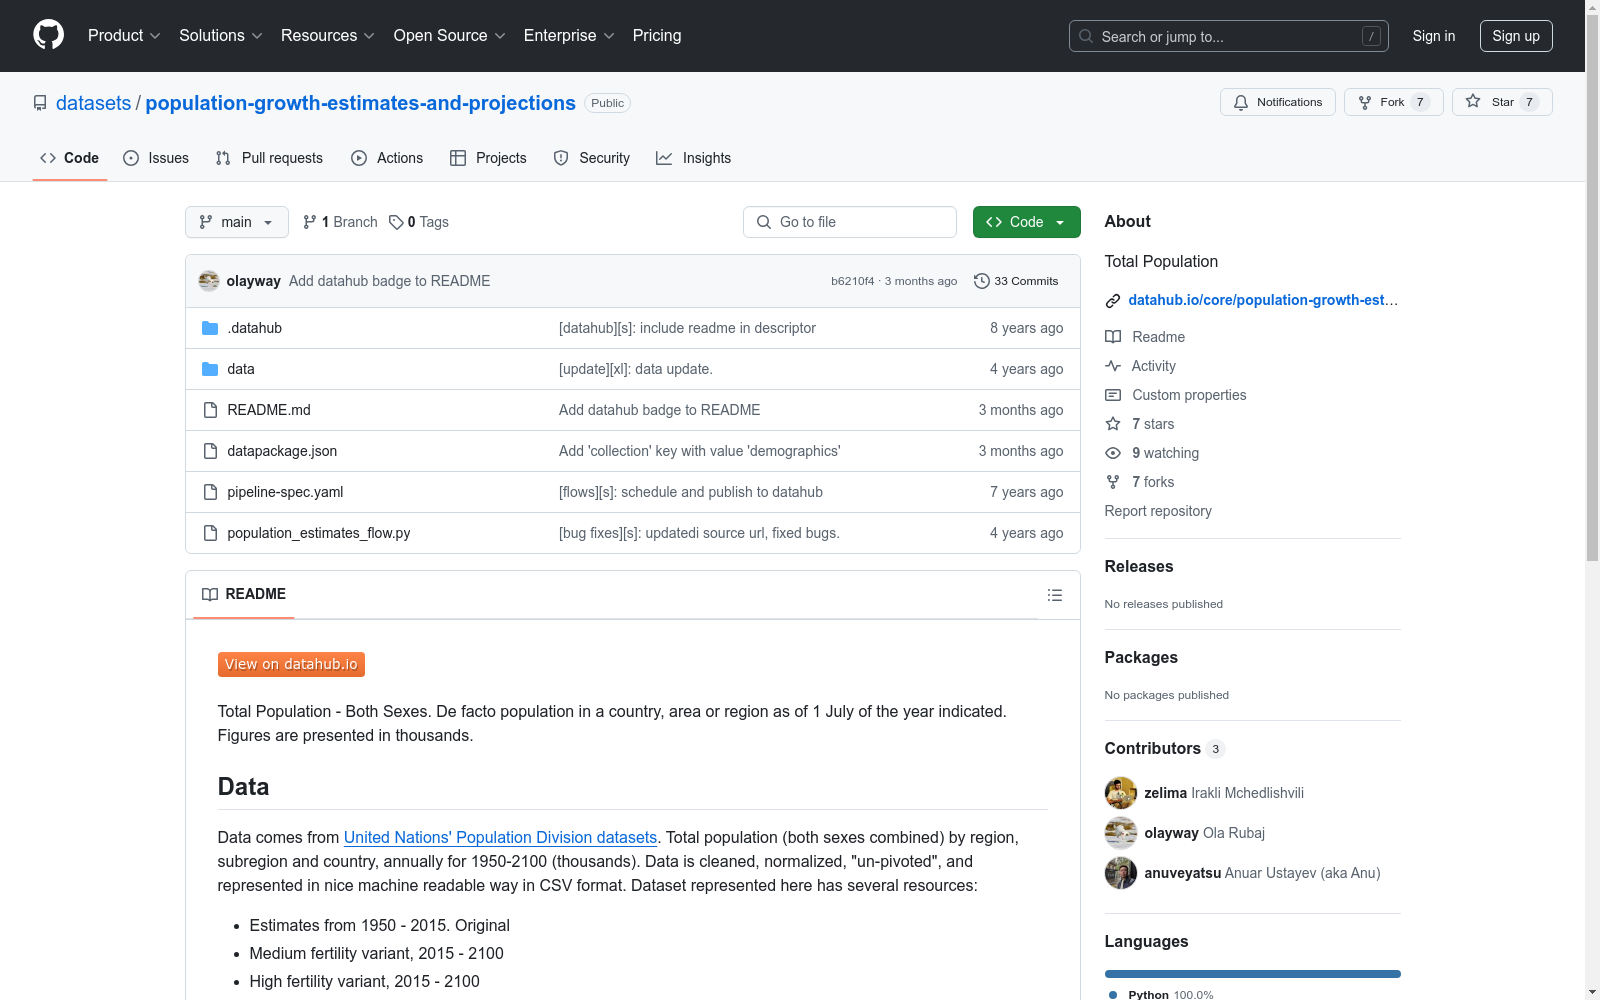The width and height of the screenshot is (1600, 1000).
Task: Click the Sign in link
Action: (1433, 36)
